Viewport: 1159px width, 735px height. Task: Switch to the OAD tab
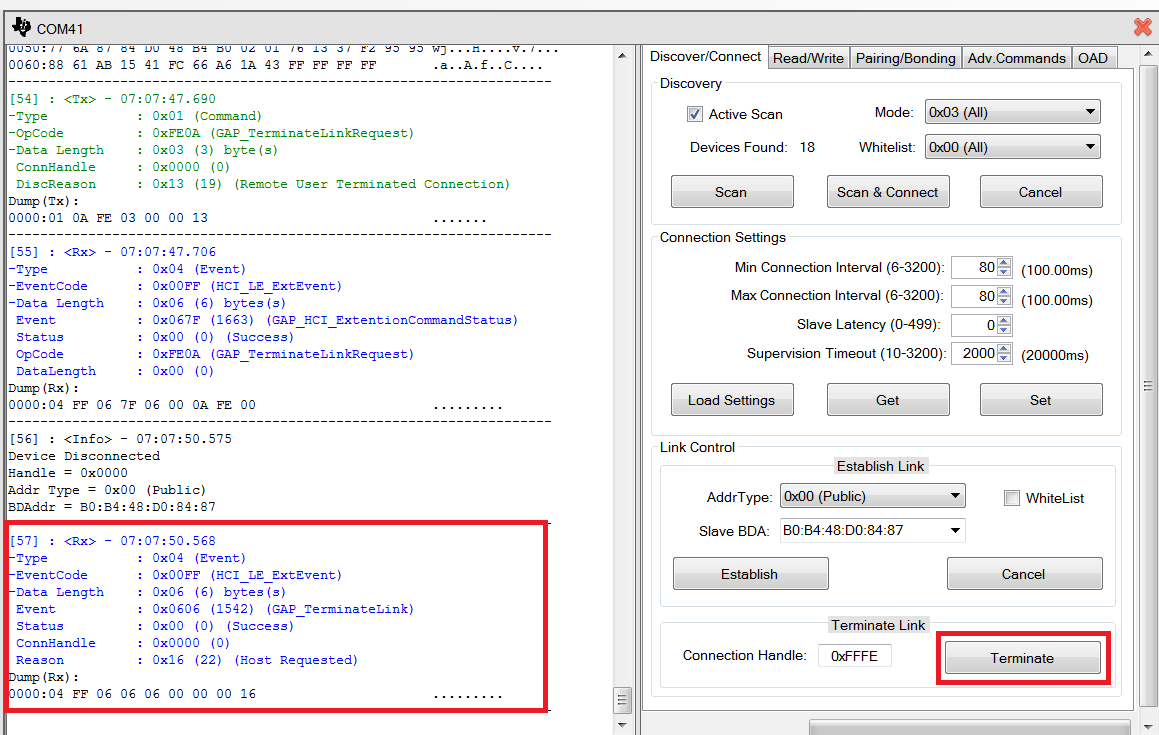coord(1092,58)
